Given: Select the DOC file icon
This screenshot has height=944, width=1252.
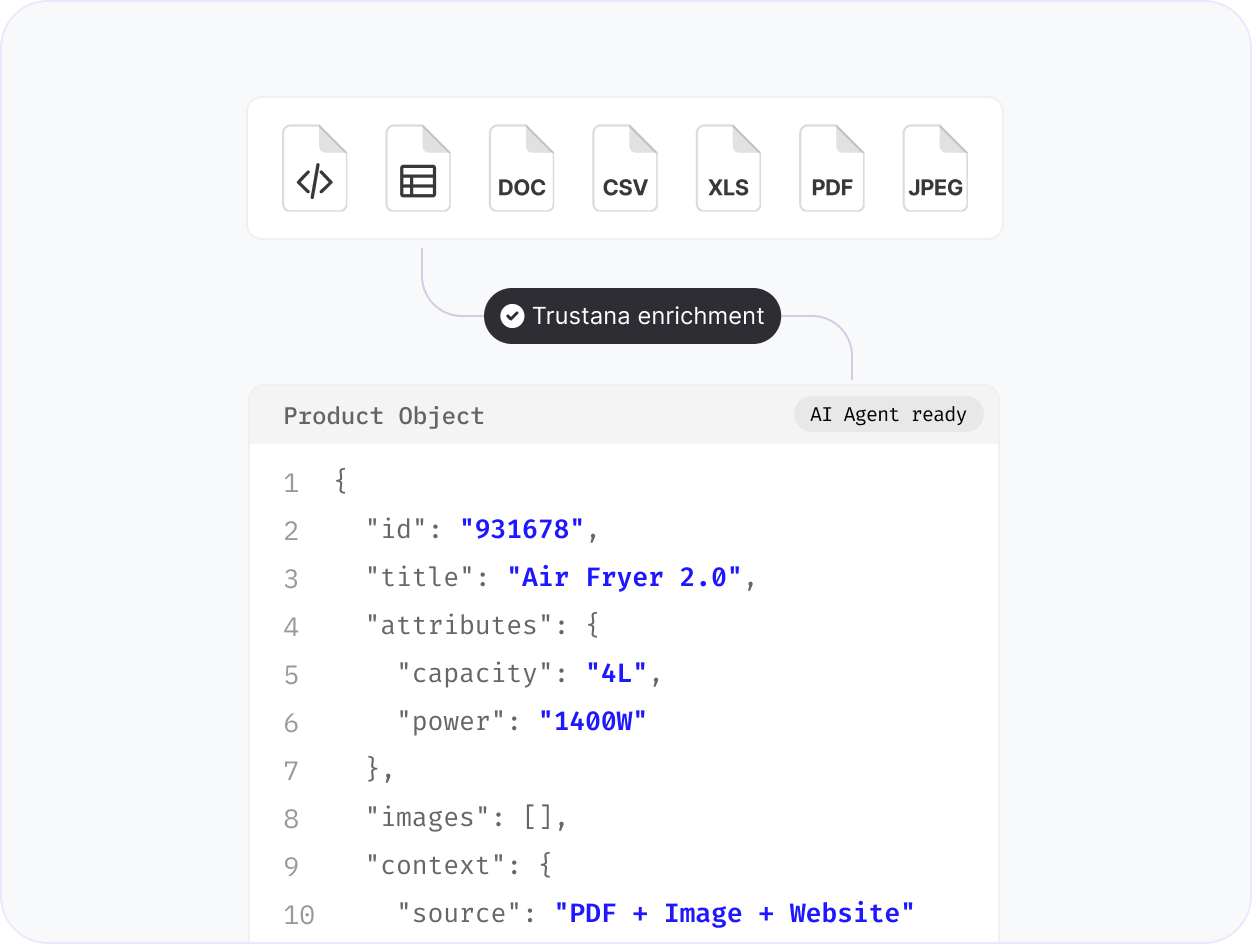Looking at the screenshot, I should click(522, 168).
